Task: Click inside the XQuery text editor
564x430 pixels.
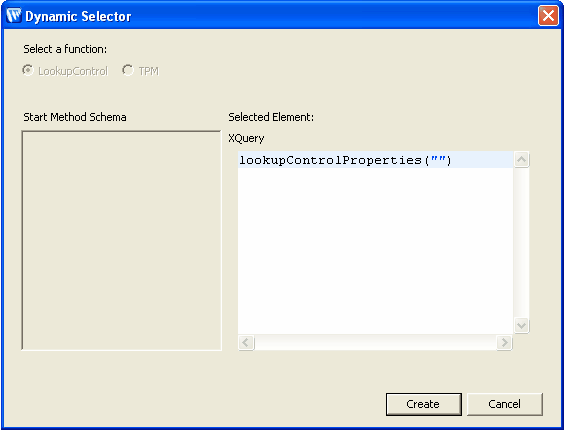Action: coord(376,243)
